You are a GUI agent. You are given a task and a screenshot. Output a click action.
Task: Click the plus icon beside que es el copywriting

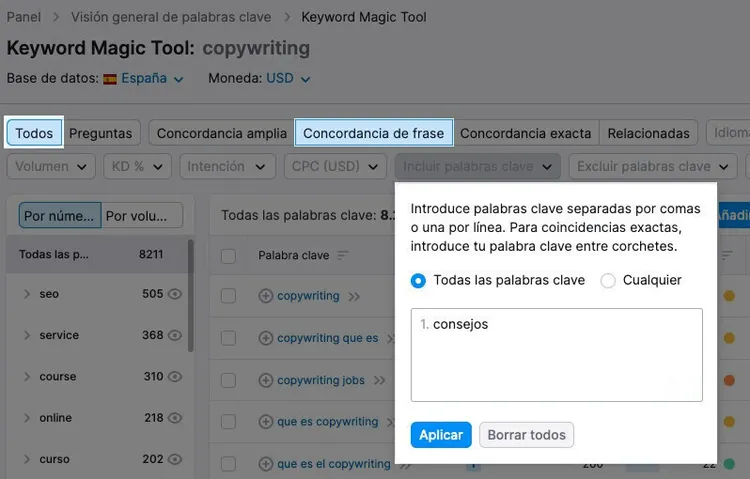[265, 464]
